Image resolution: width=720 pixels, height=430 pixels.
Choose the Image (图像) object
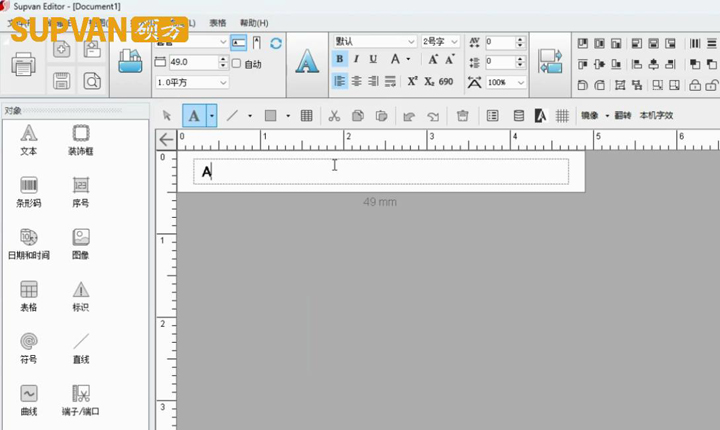coord(81,243)
